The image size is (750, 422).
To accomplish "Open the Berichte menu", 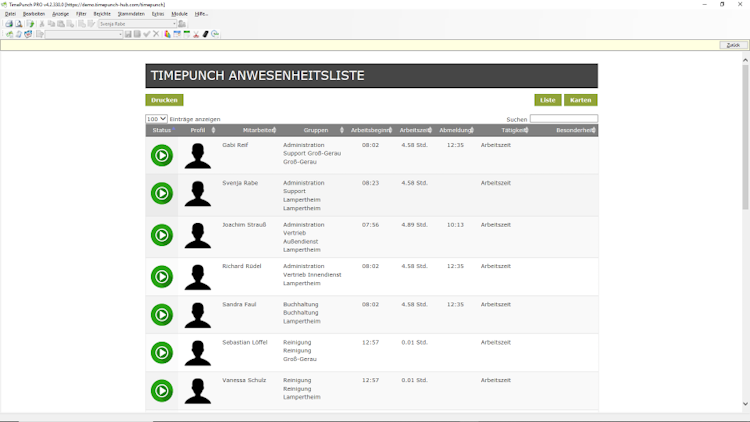I will point(102,14).
